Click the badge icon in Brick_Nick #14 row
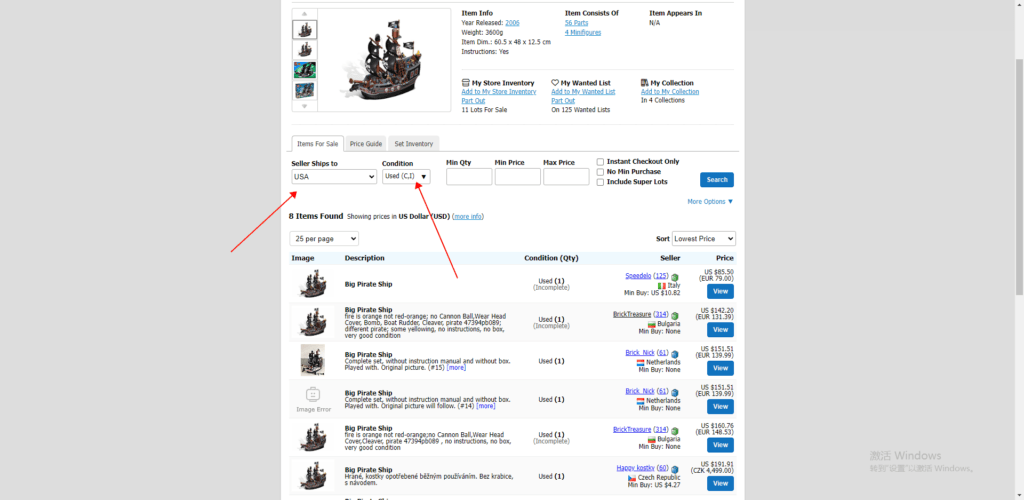The image size is (1024, 500). (x=675, y=392)
